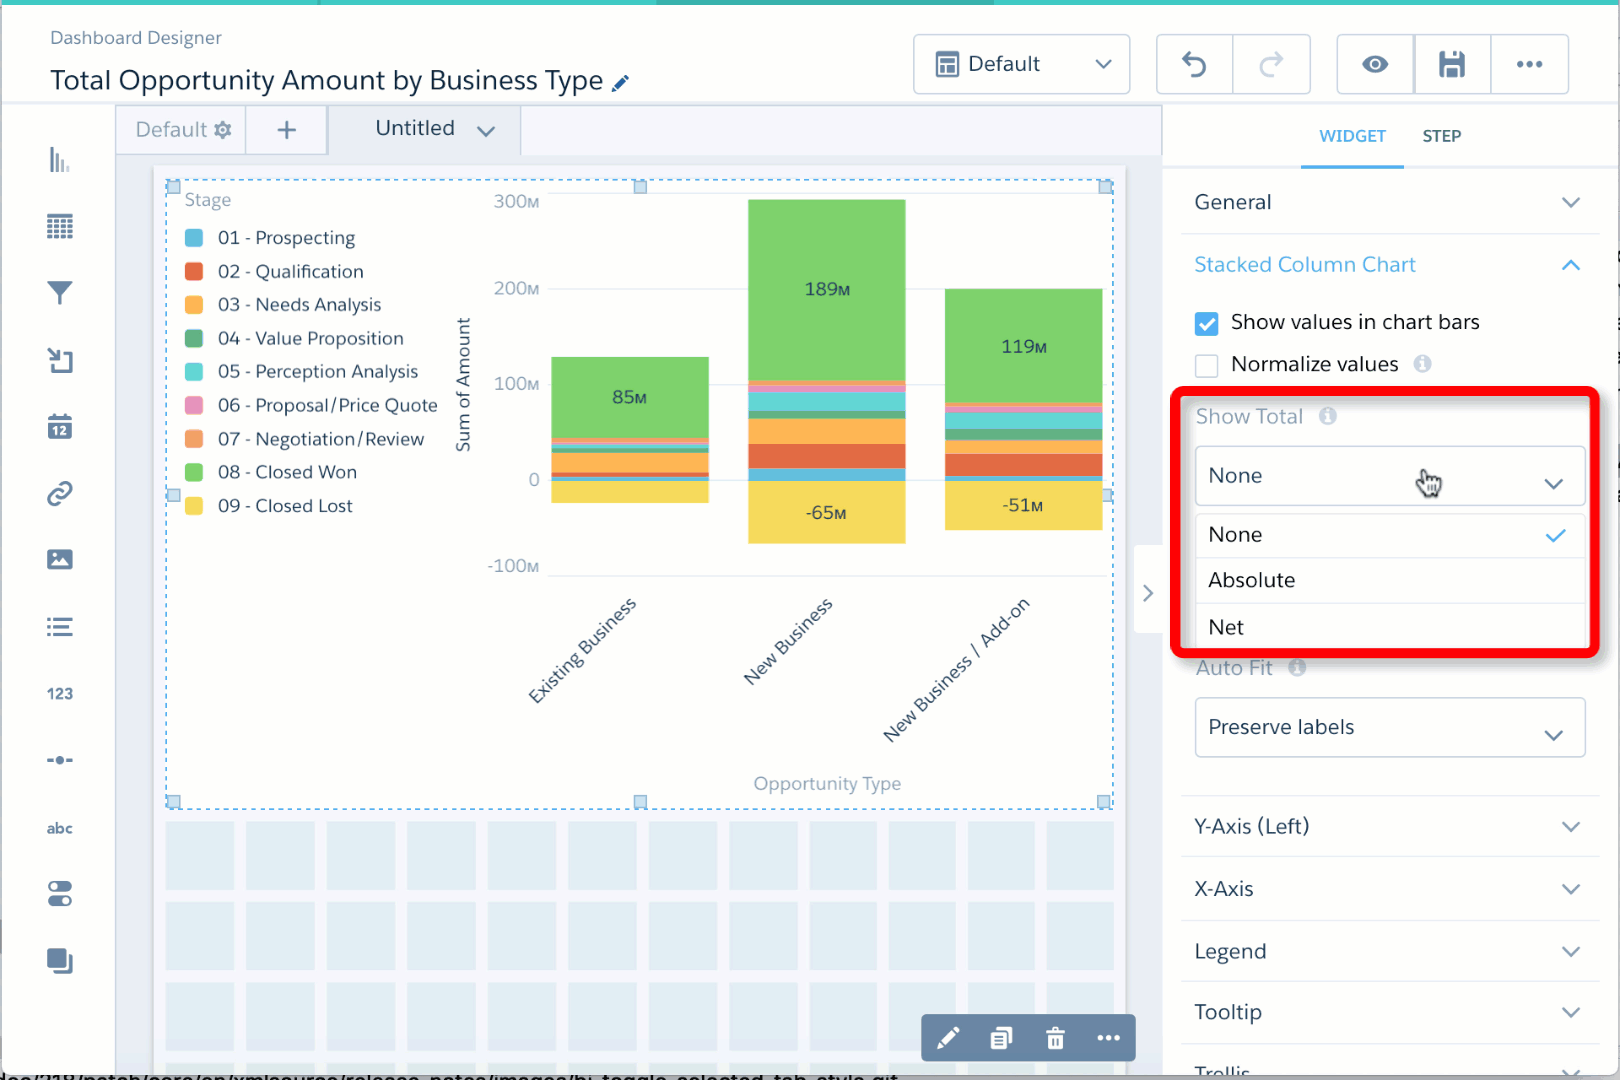Expand the Y-Axis (Left) section
Image resolution: width=1620 pixels, height=1080 pixels.
coord(1571,826)
